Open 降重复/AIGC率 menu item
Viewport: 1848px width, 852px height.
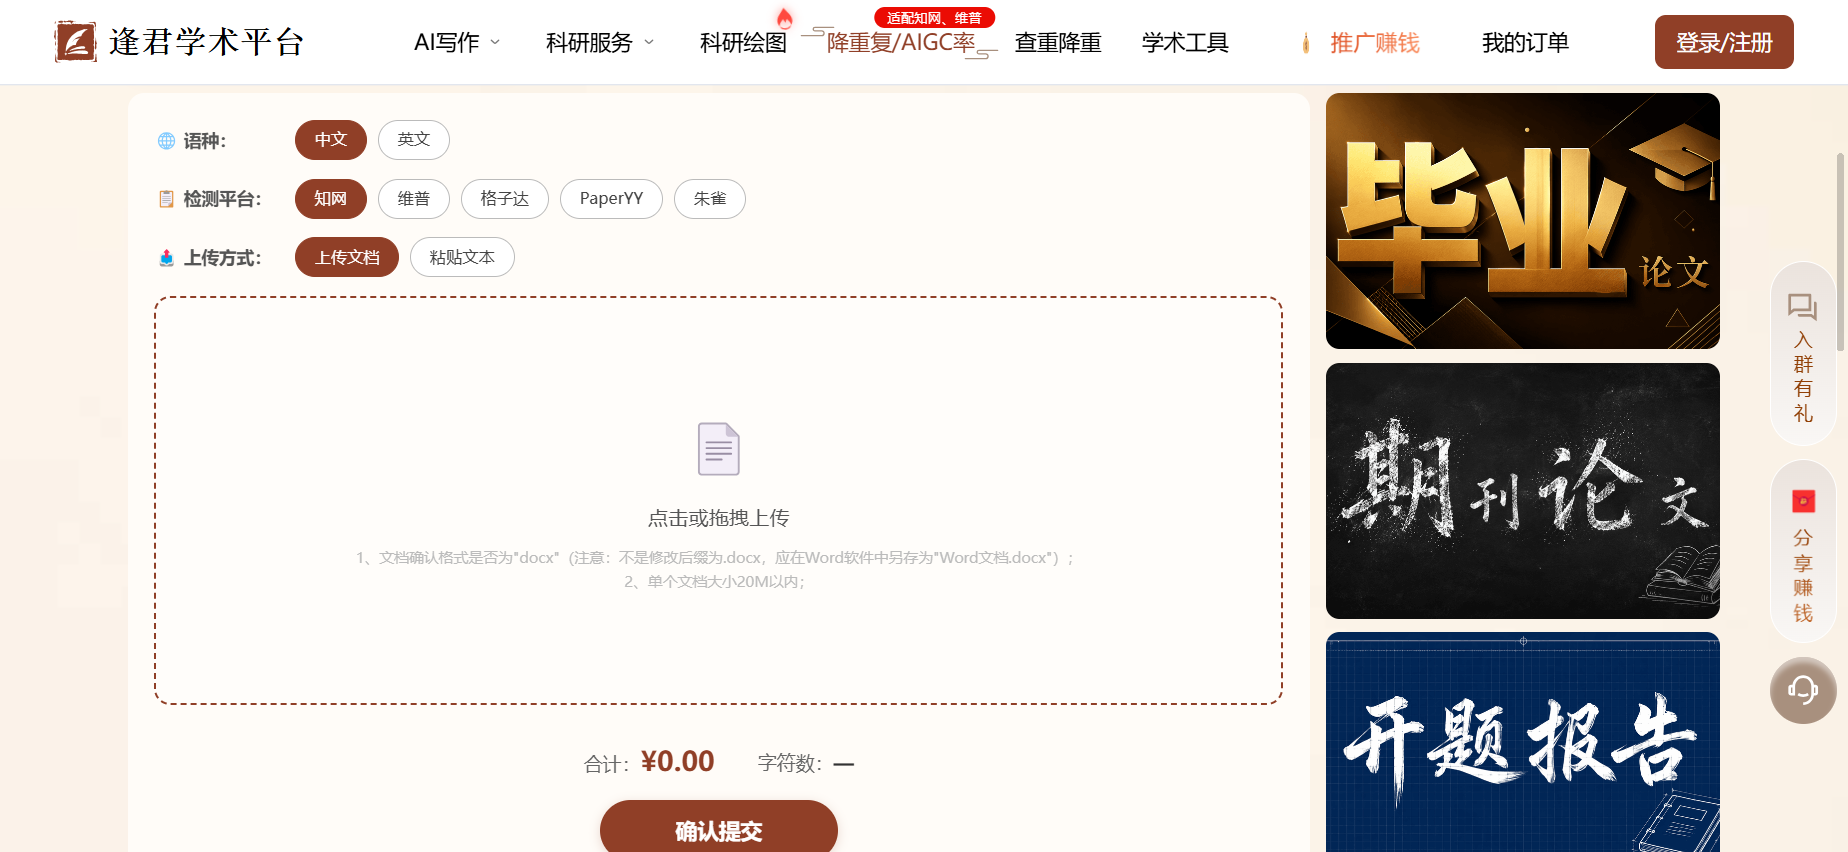pos(900,43)
